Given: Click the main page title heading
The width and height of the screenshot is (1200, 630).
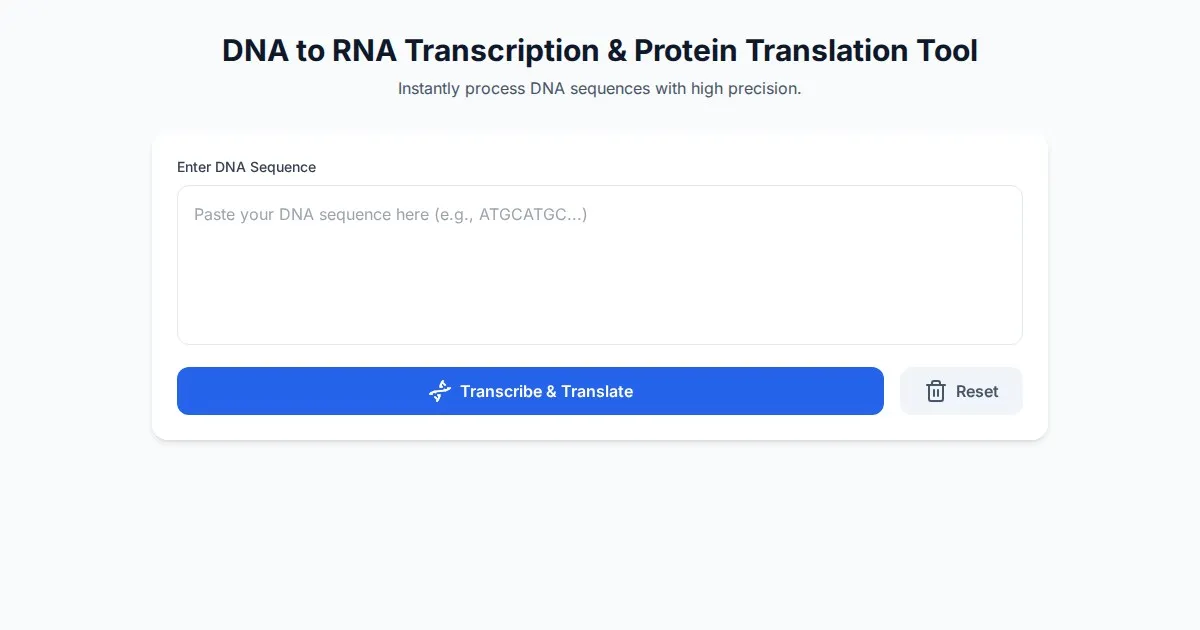Looking at the screenshot, I should point(600,51).
